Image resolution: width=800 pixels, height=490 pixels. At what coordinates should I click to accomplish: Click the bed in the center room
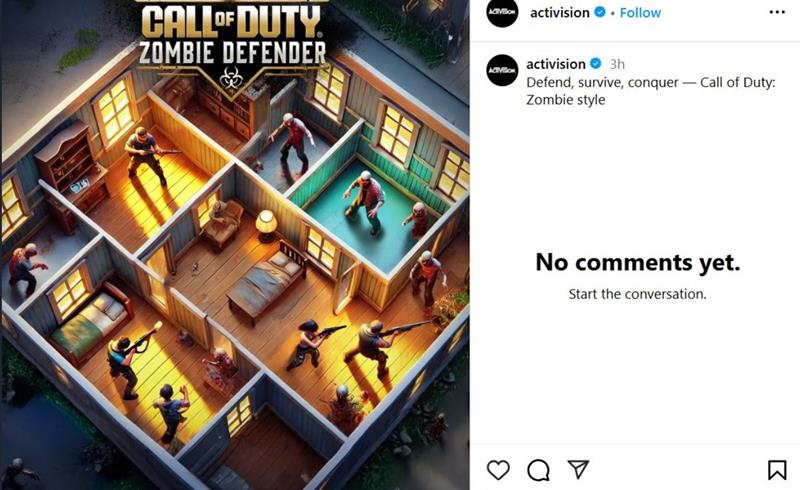(268, 283)
